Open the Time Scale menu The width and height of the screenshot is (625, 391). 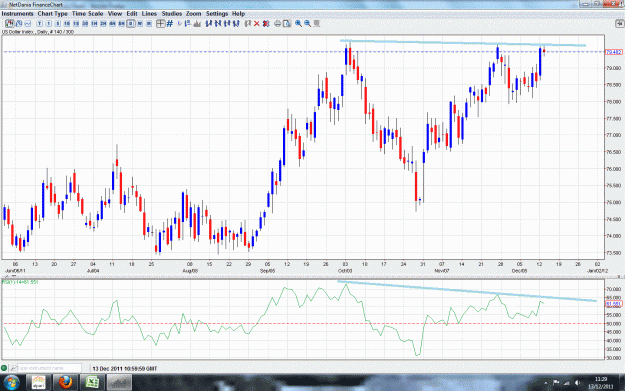[x=88, y=14]
